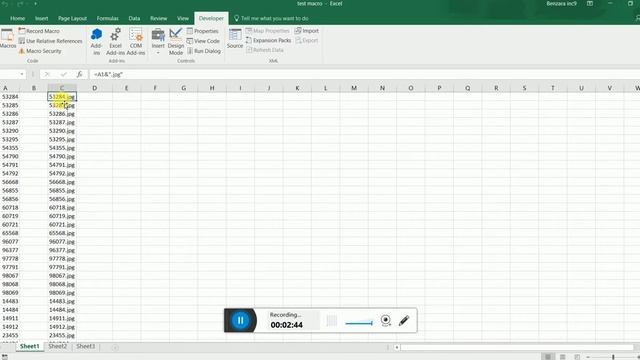
Task: Switch to Normal view in status bar
Action: pos(548,357)
